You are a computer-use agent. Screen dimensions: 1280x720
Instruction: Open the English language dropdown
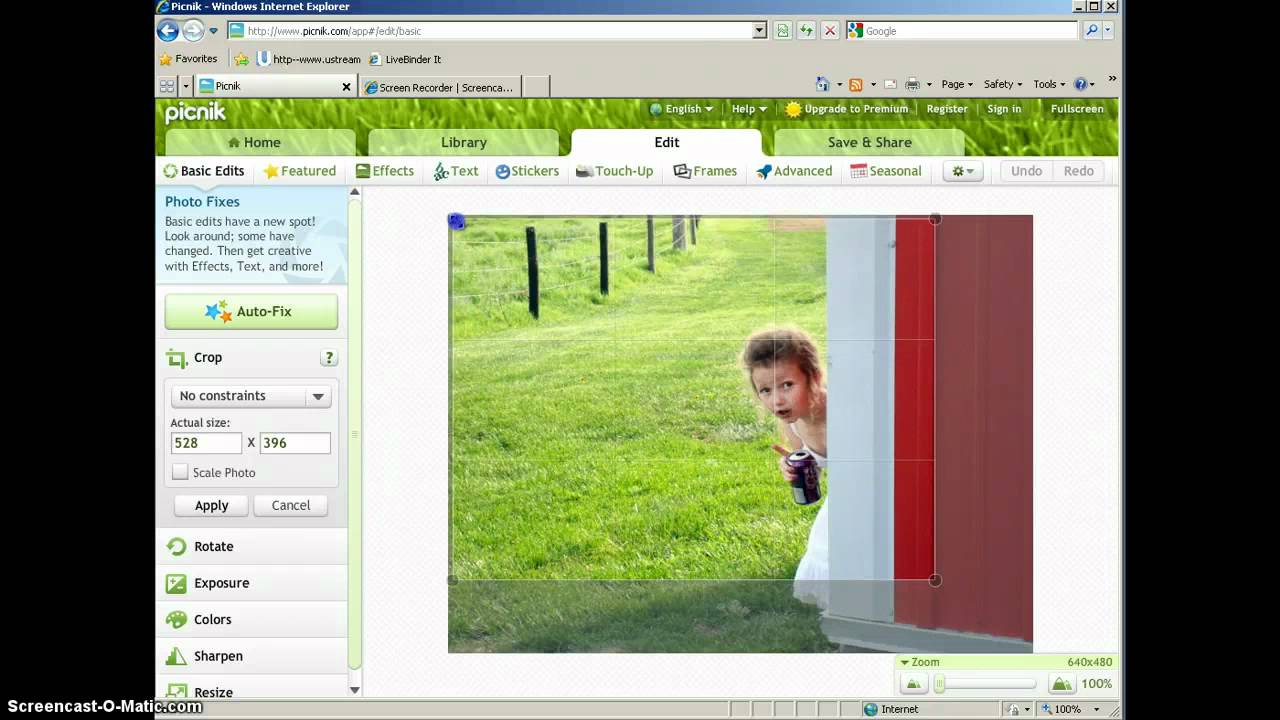point(681,109)
